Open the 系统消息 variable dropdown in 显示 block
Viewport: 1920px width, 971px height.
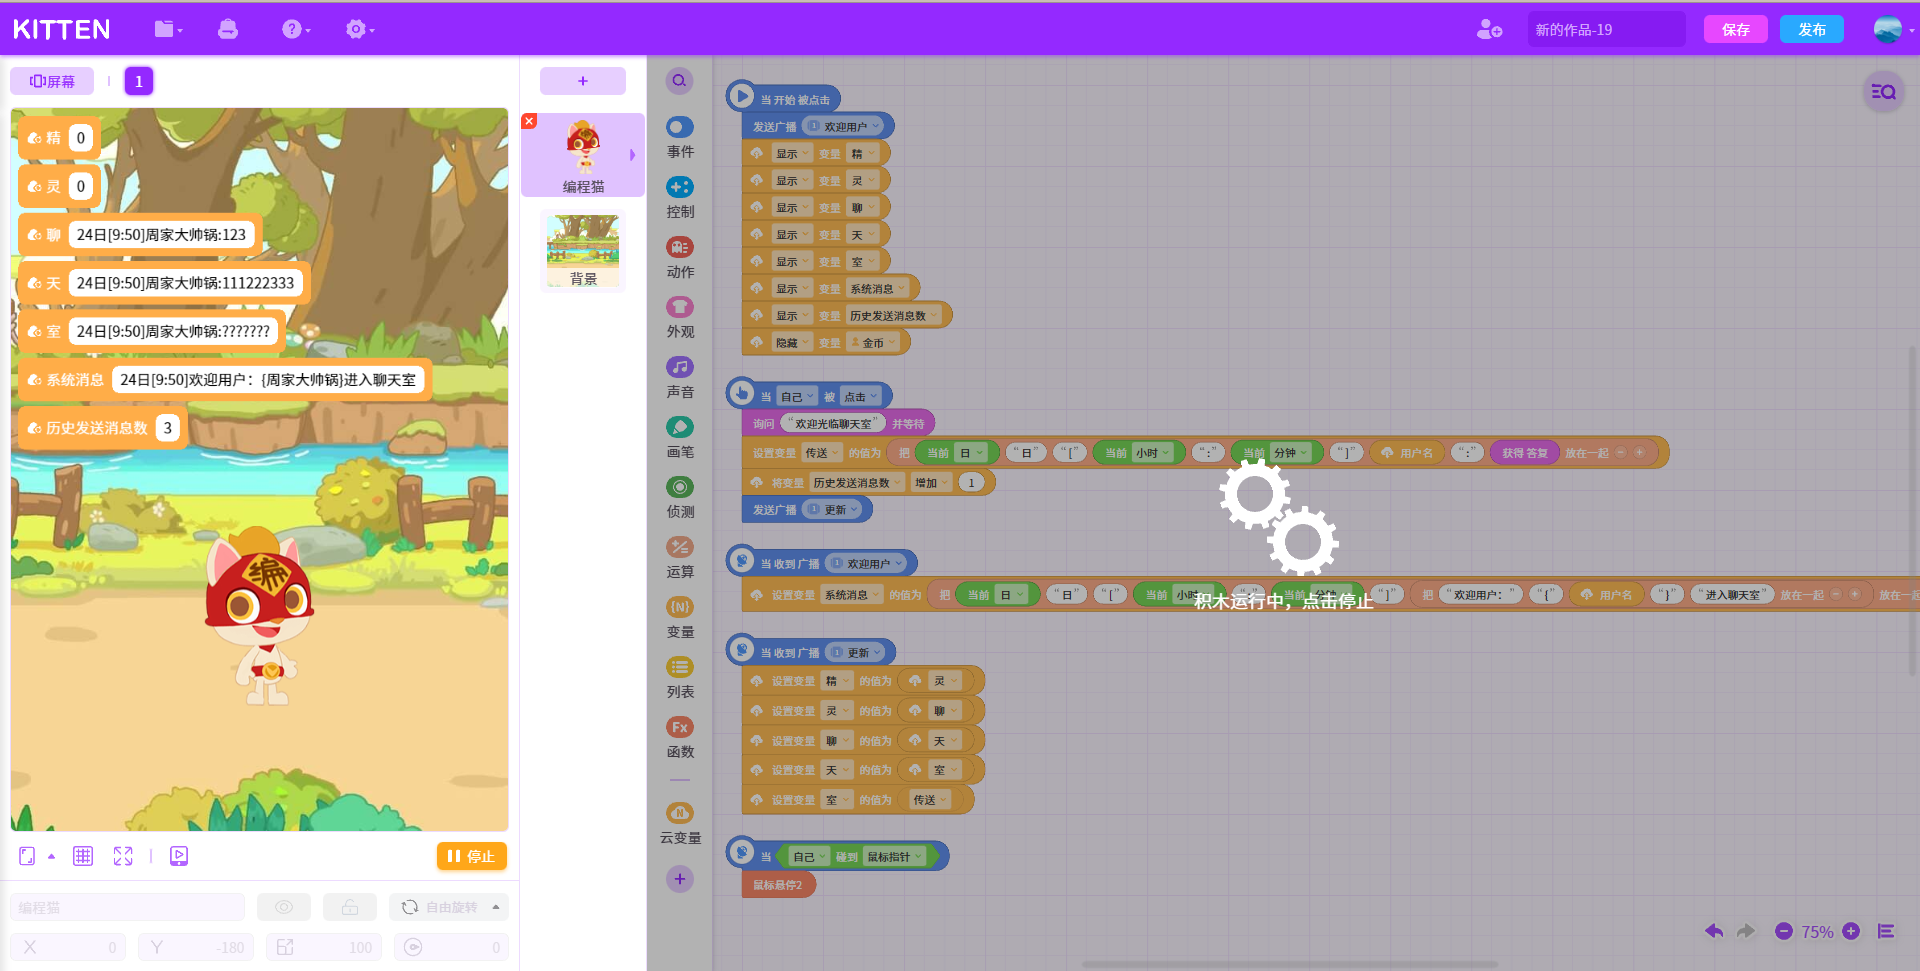coord(878,289)
